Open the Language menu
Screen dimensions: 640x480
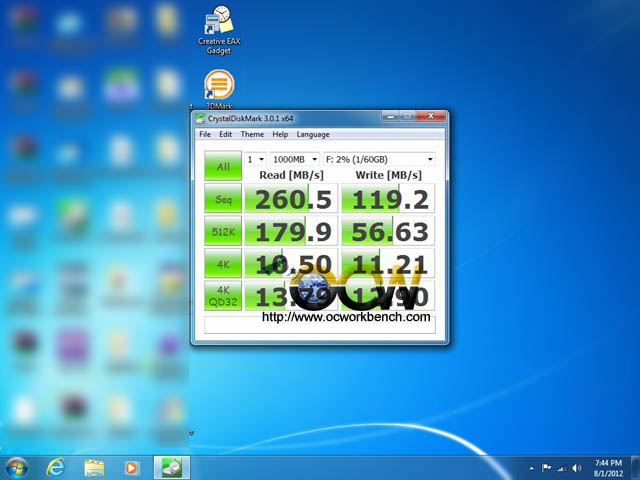[313, 134]
